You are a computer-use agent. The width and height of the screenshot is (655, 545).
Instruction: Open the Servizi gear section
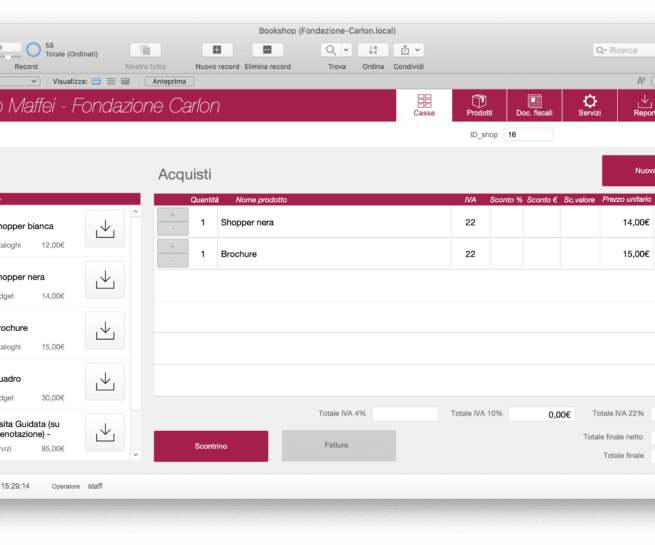pyautogui.click(x=589, y=105)
